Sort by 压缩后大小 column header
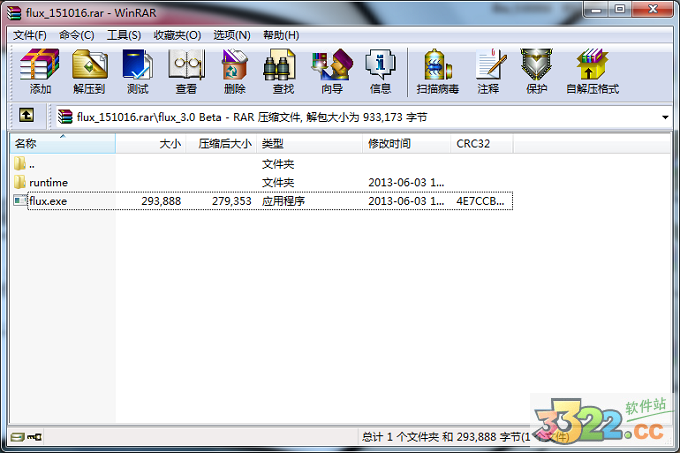 (221, 143)
